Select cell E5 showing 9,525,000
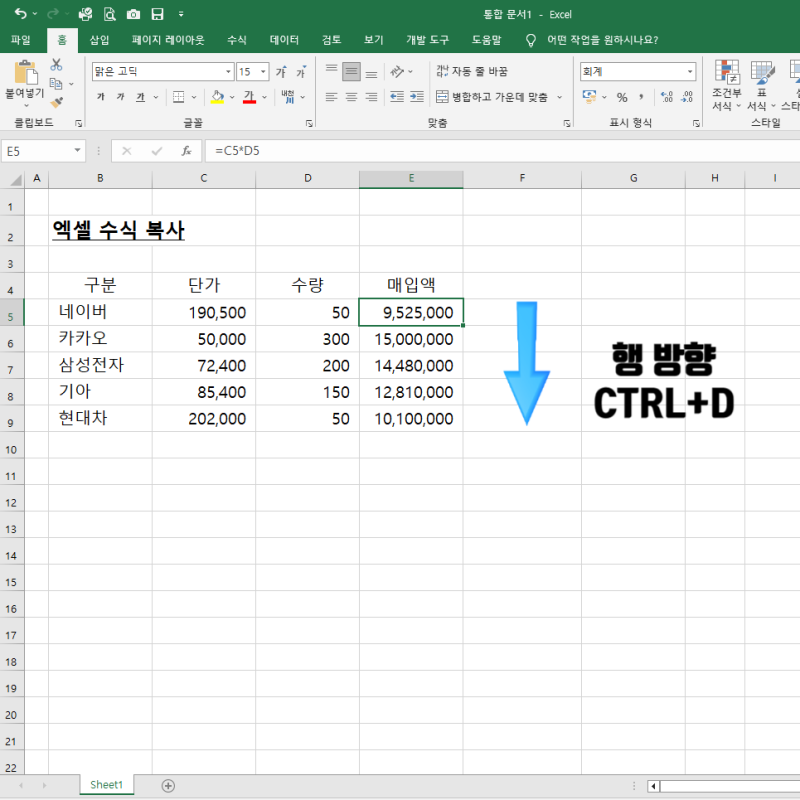The width and height of the screenshot is (800, 800). tap(411, 312)
